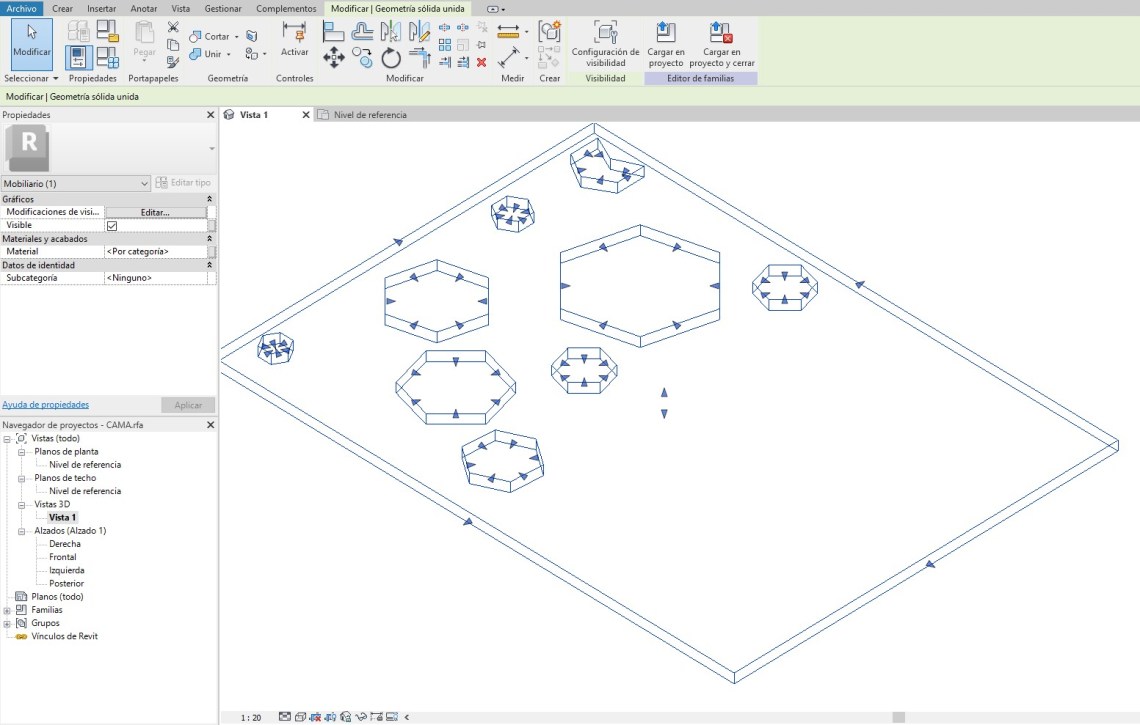Click Cargar en proyecto y cerrar

pyautogui.click(x=721, y=32)
